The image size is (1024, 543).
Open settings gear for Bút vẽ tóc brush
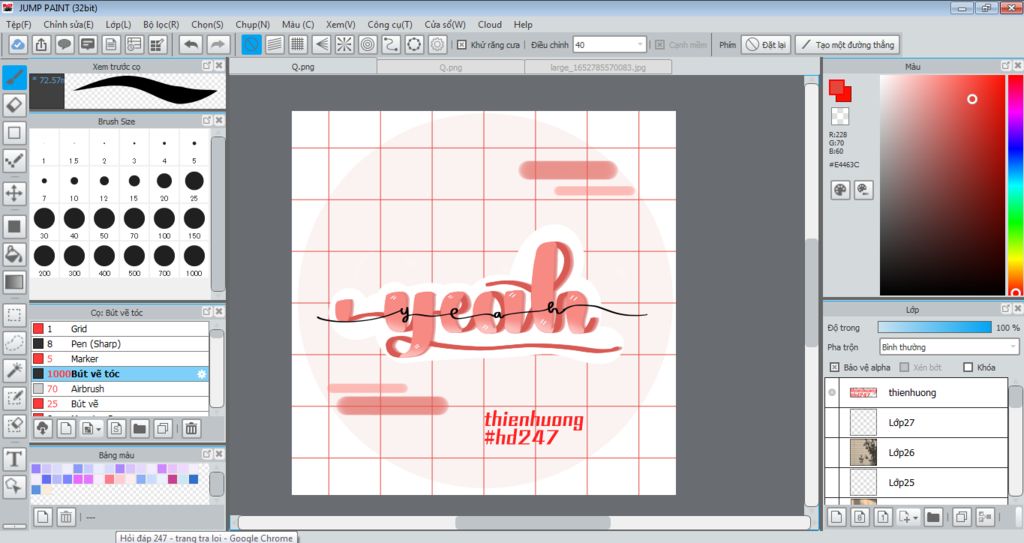click(202, 374)
